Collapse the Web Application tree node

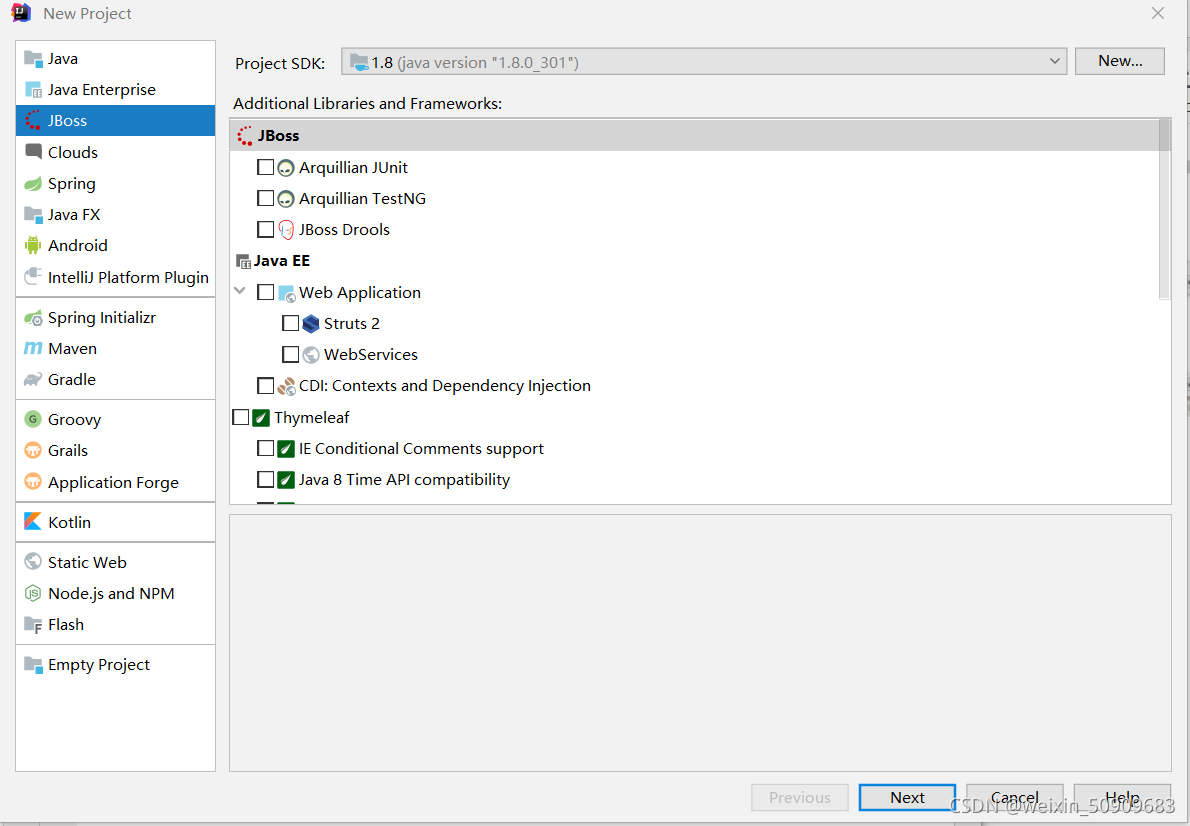pos(240,292)
